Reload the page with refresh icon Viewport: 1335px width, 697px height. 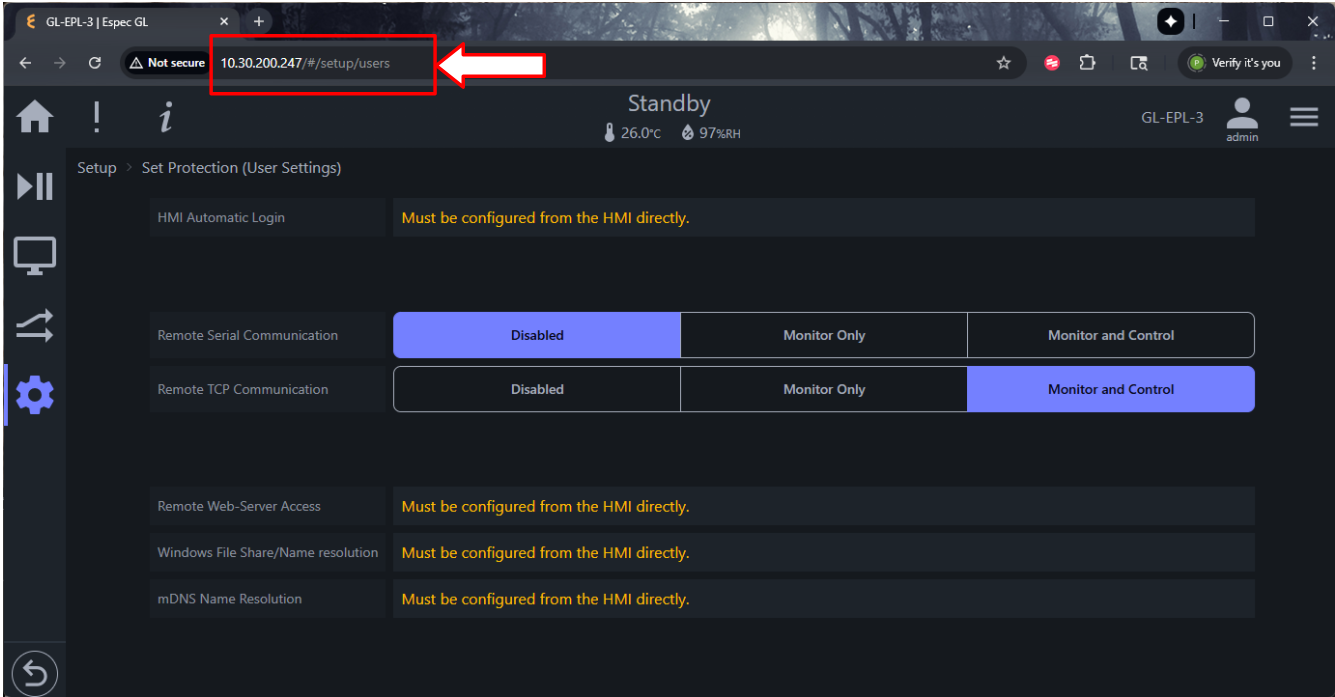[x=95, y=63]
